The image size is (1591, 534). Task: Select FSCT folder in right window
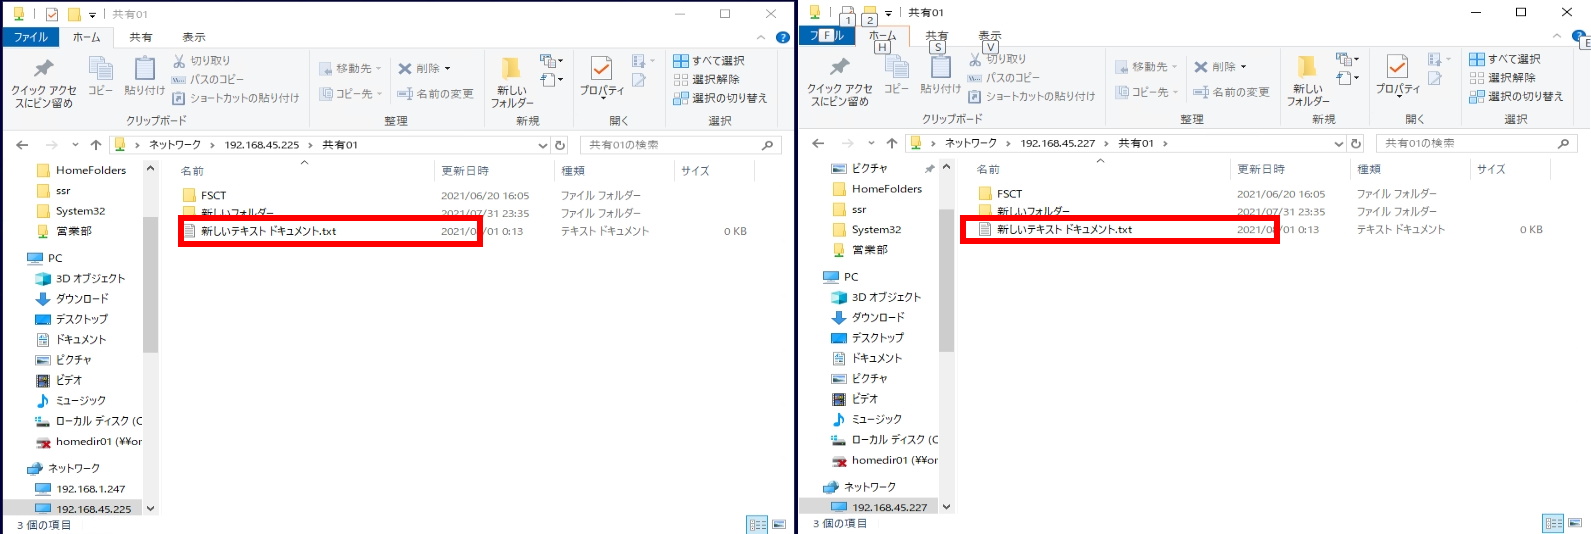click(x=1009, y=193)
